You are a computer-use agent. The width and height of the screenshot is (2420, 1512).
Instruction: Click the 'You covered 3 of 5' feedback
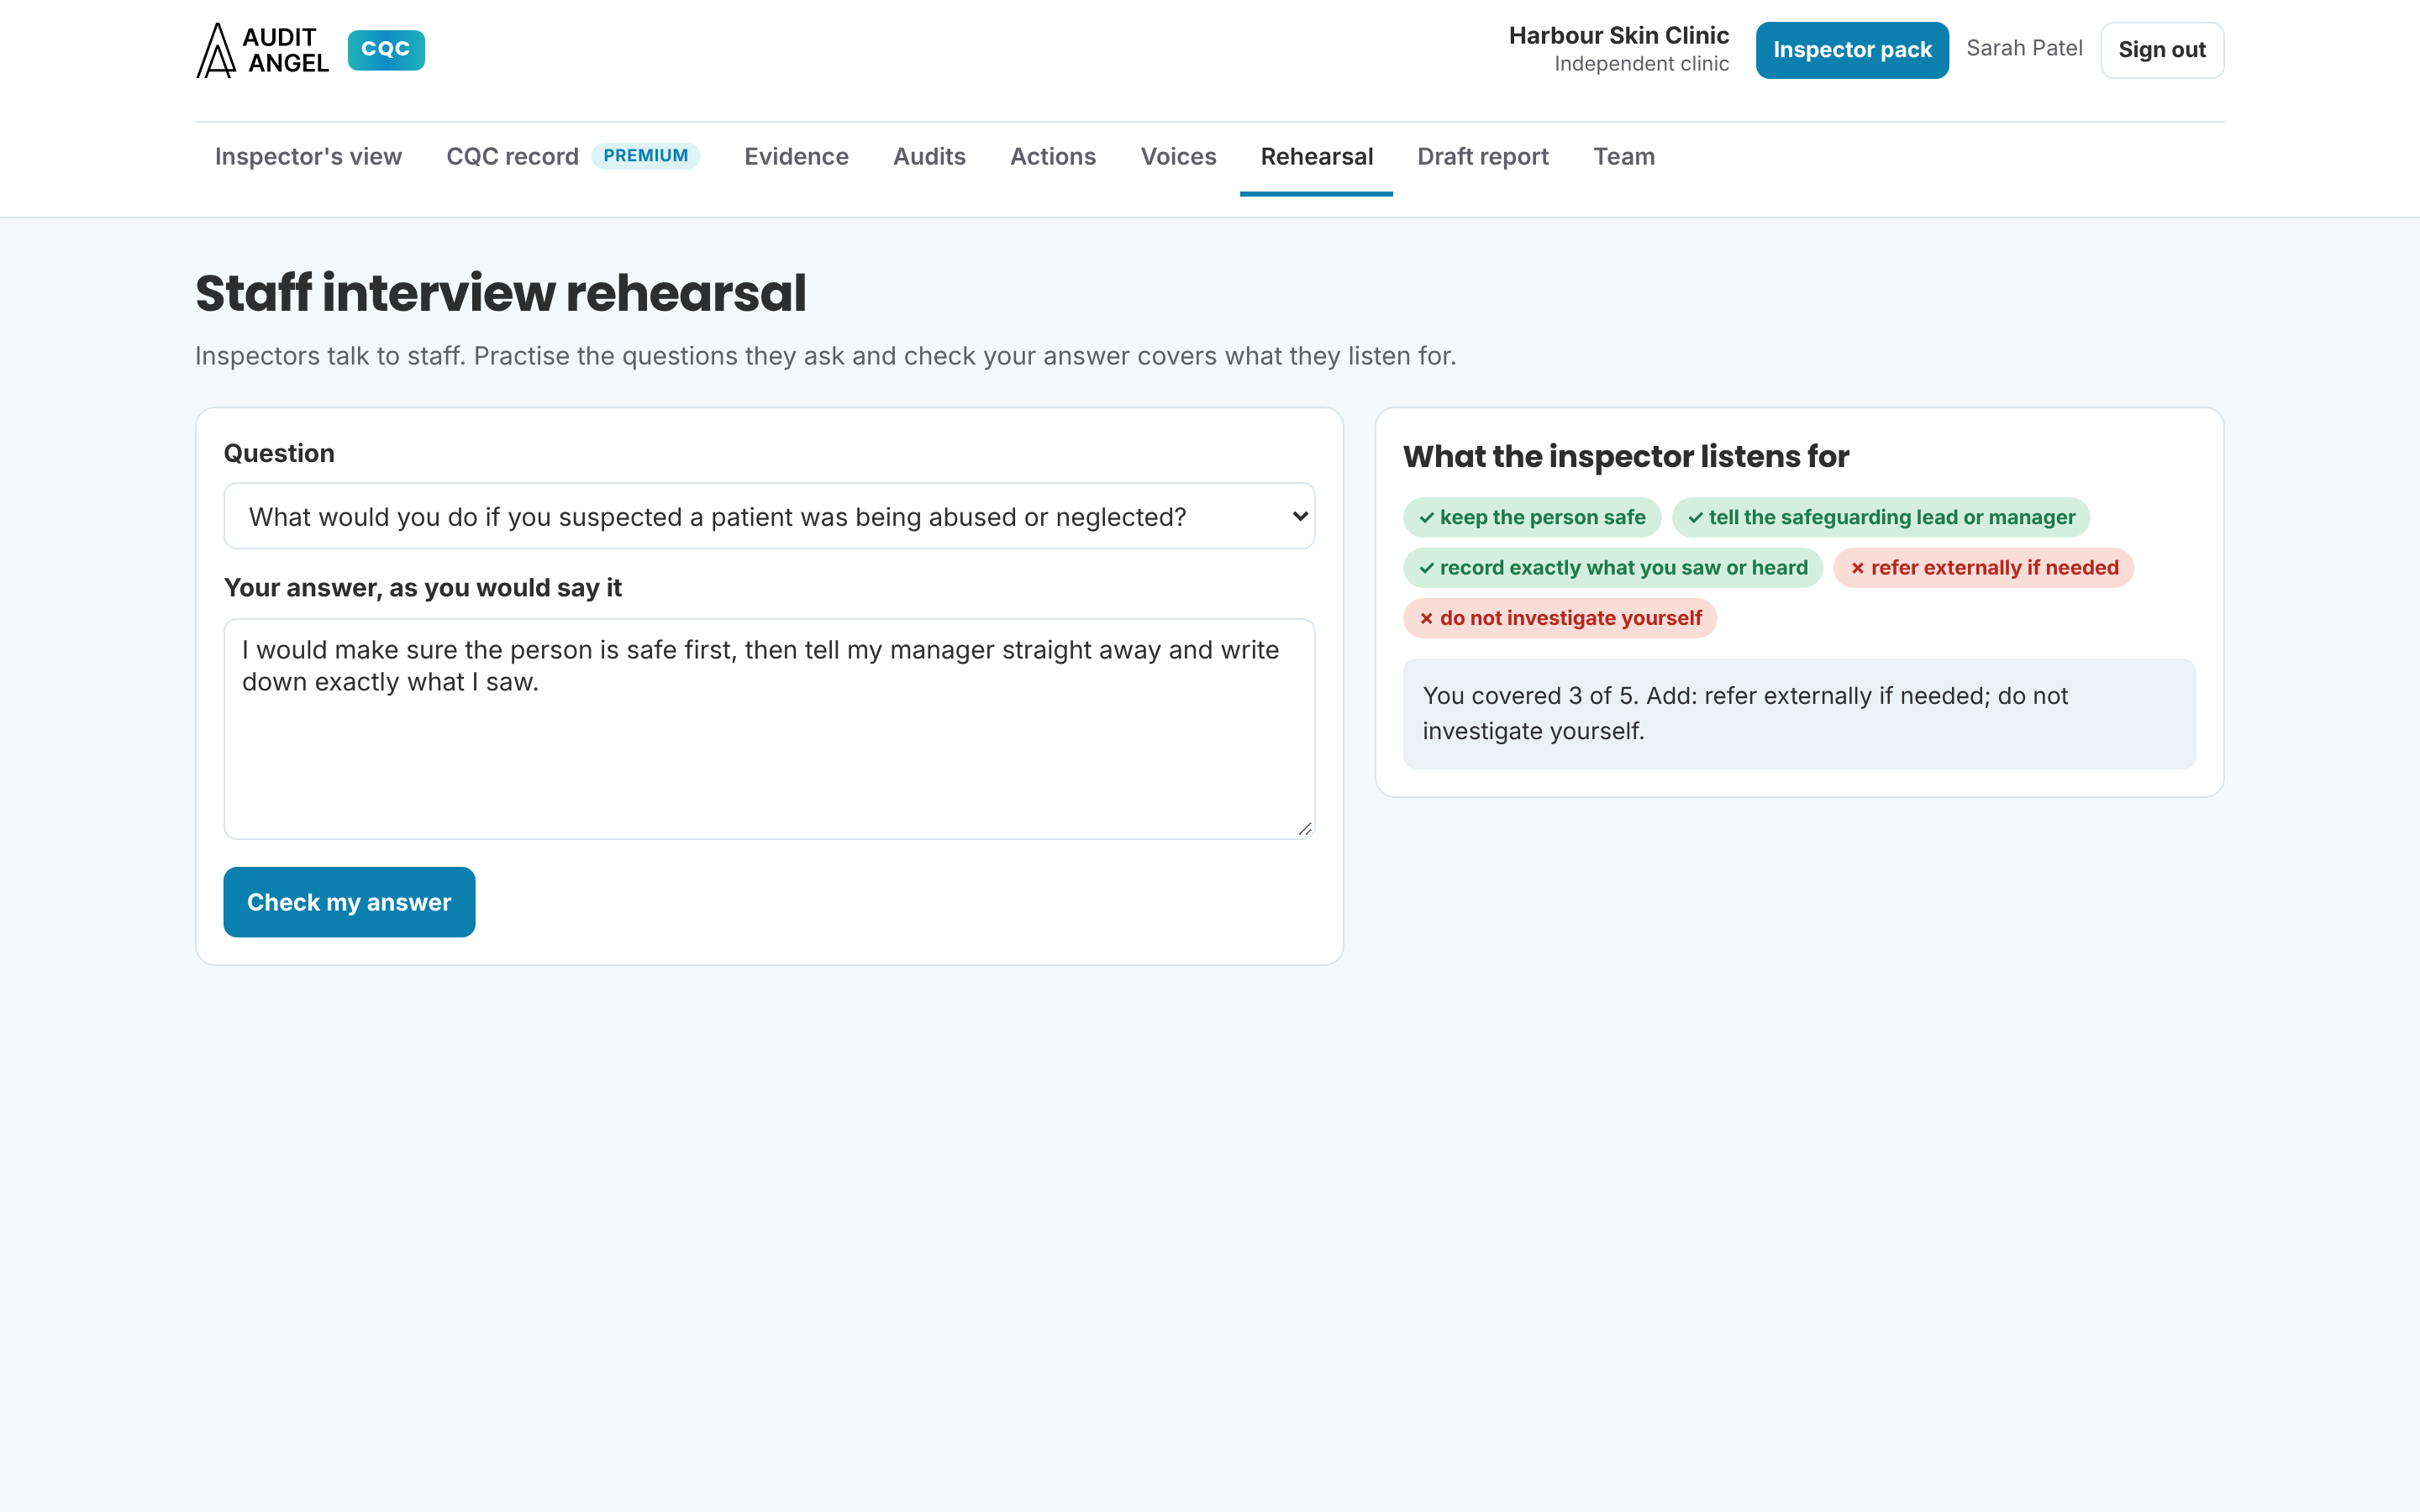pyautogui.click(x=1799, y=714)
